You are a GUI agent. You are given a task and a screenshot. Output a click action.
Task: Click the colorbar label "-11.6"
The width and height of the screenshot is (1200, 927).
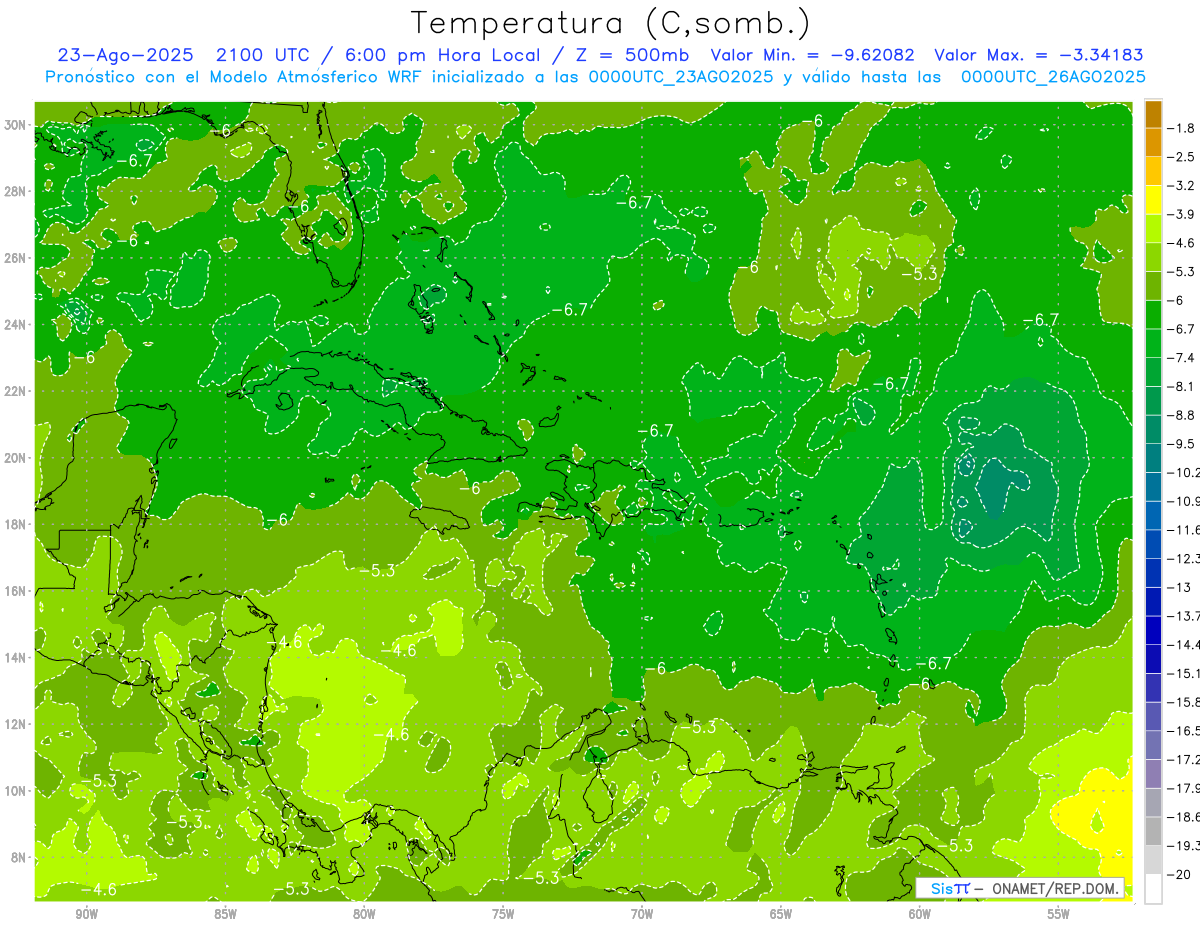tap(1184, 530)
